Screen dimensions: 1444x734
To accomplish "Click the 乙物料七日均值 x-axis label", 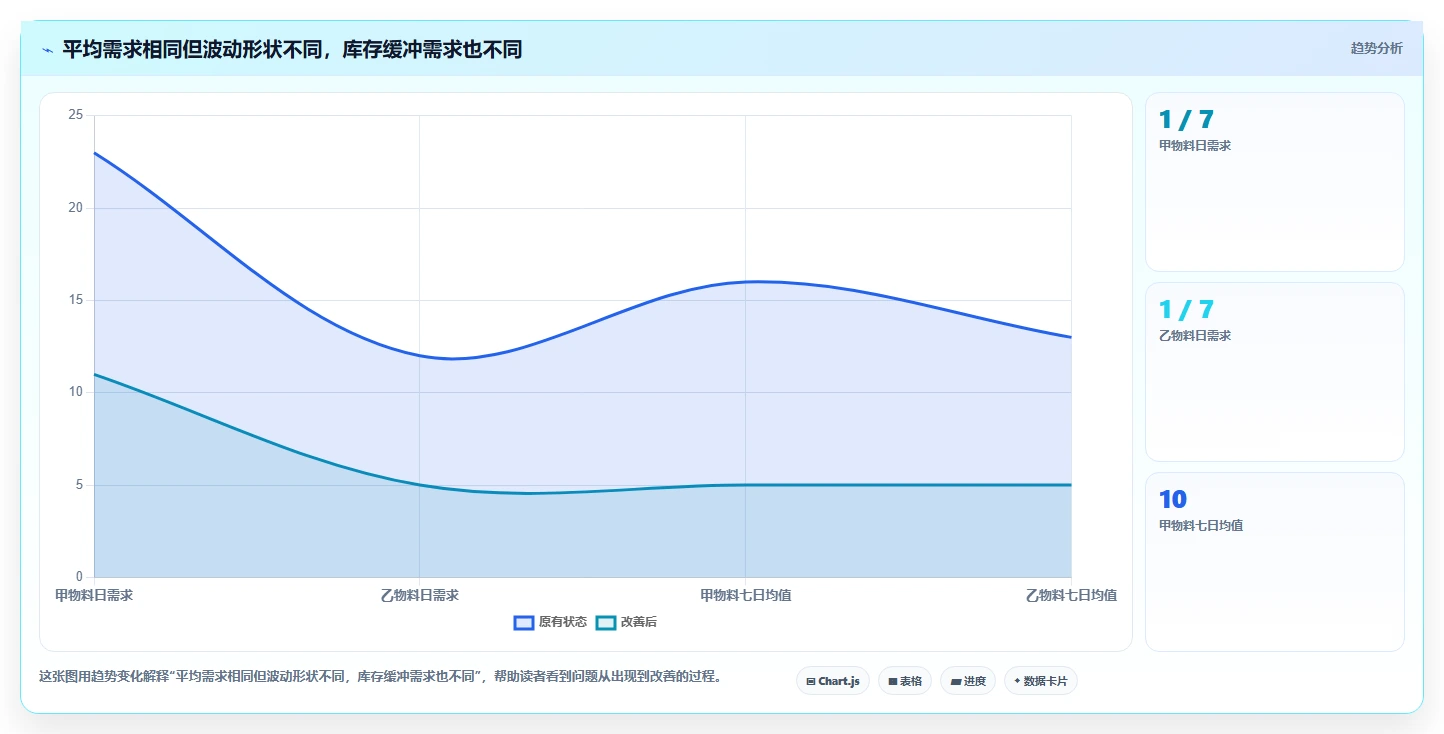I will point(1071,595).
